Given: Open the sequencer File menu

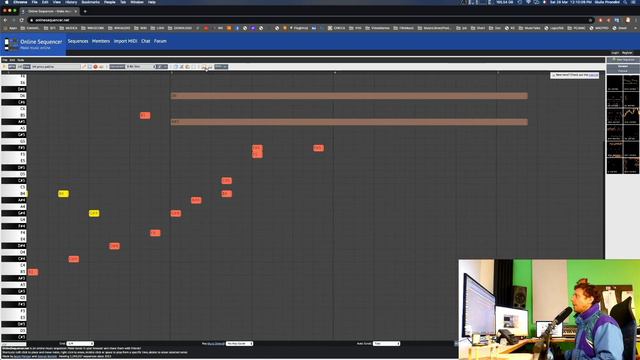Looking at the screenshot, I should [x=4, y=60].
